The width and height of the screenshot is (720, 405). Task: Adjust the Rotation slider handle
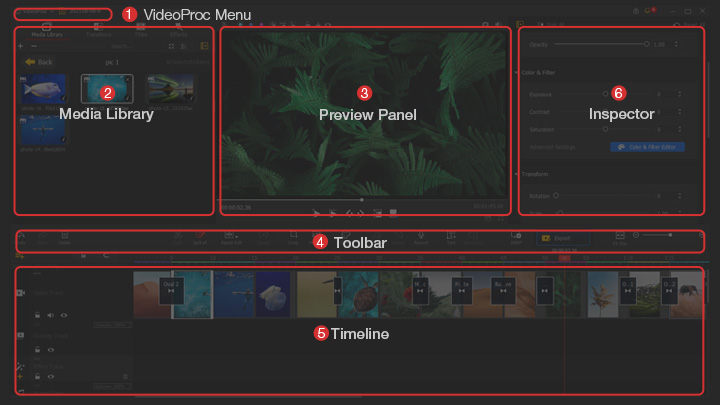(556, 196)
